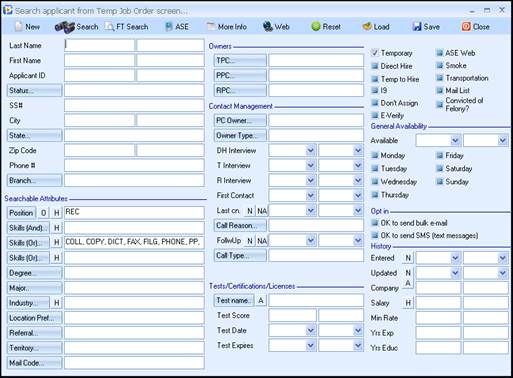This screenshot has width=513, height=378.
Task: Enable the Direct Hire checkbox
Action: 375,66
